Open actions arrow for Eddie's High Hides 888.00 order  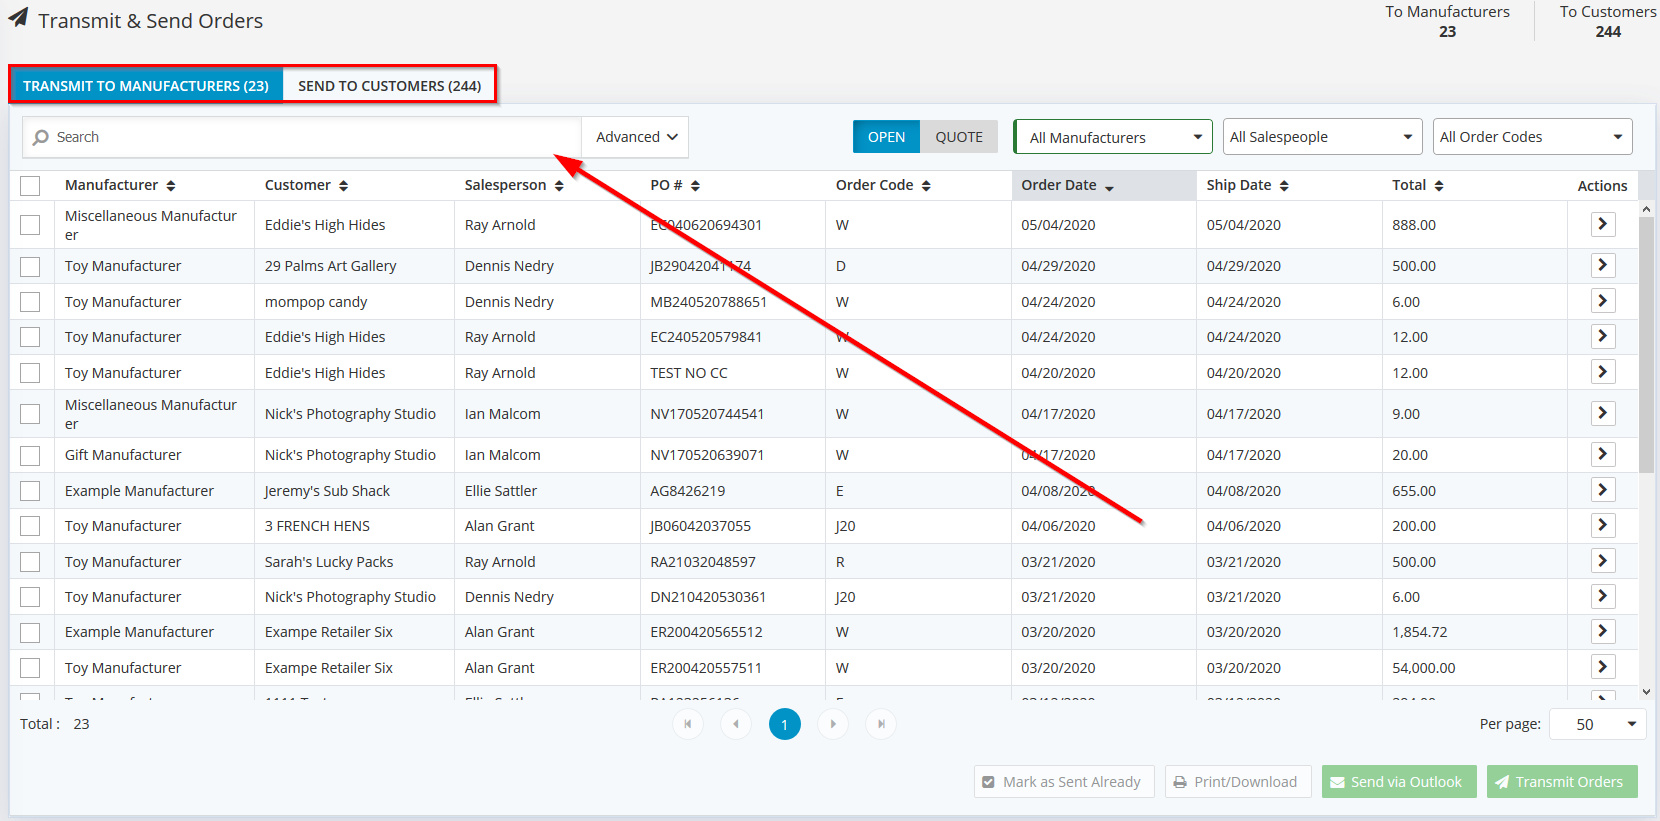(x=1602, y=225)
